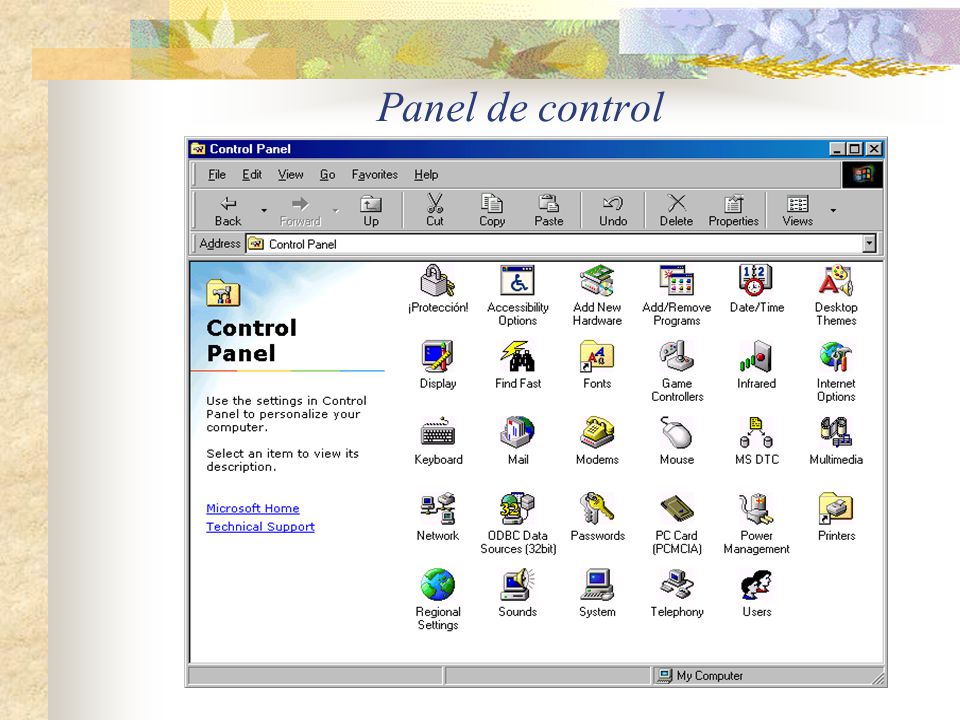The width and height of the screenshot is (960, 720).
Task: Click My Computer in status bar
Action: pyautogui.click(x=700, y=675)
